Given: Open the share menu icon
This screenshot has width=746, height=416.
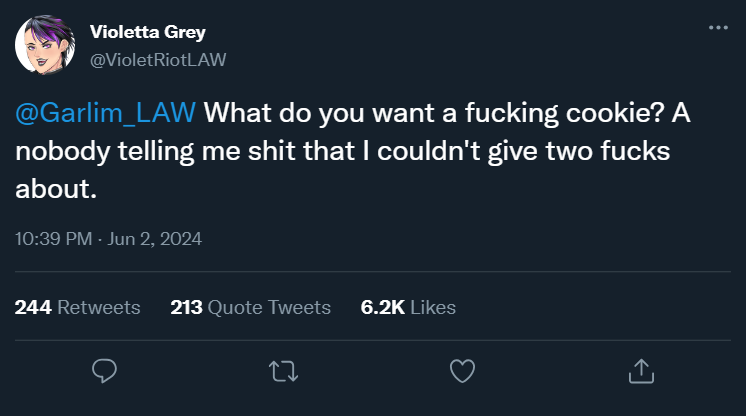Looking at the screenshot, I should coord(639,371).
